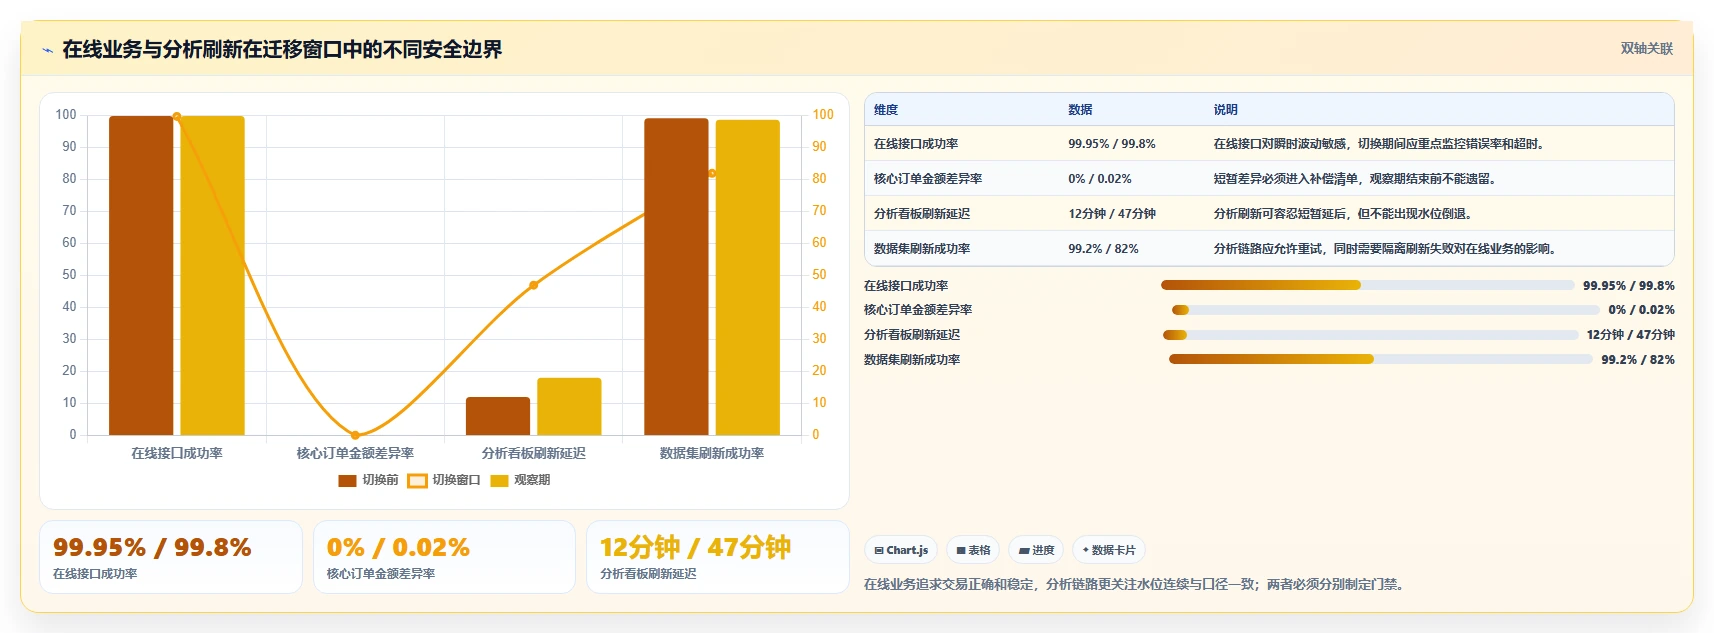Click the description starting 分析刷新可容忍短暂延后
This screenshot has width=1714, height=633.
pos(1344,214)
